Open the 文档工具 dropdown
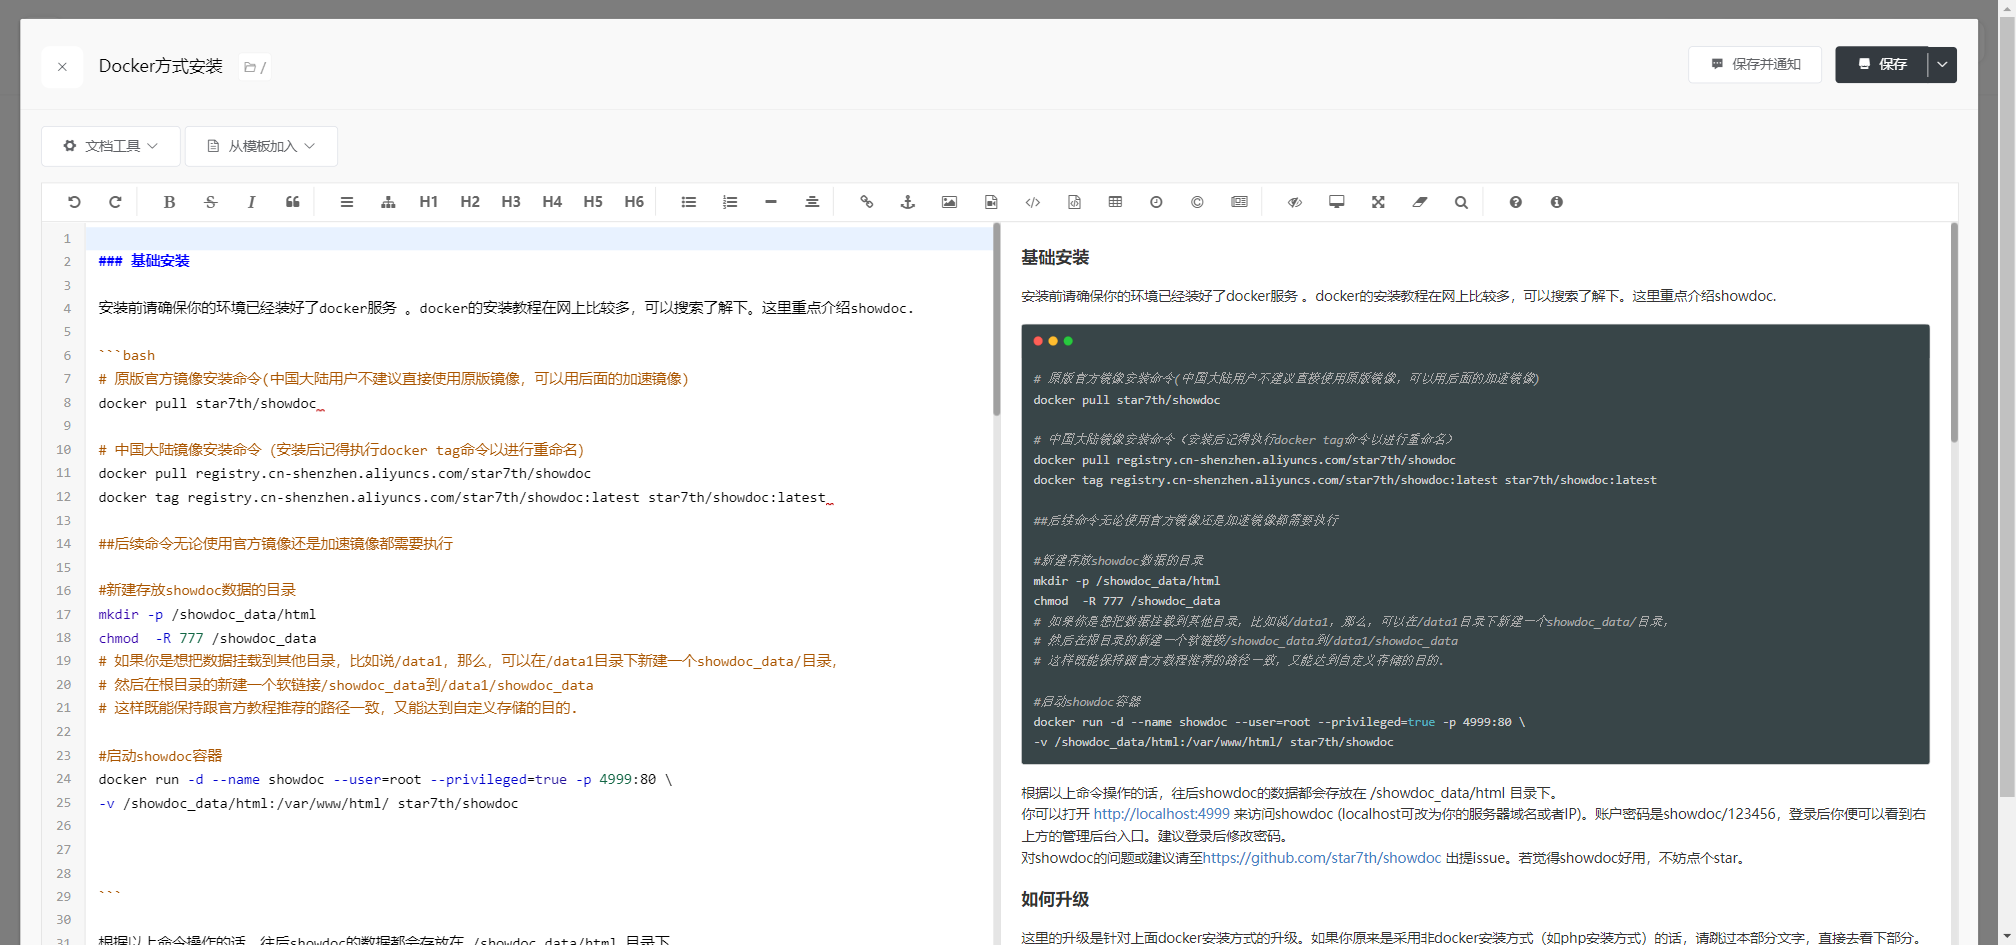Viewport: 2016px width, 945px height. (x=111, y=146)
